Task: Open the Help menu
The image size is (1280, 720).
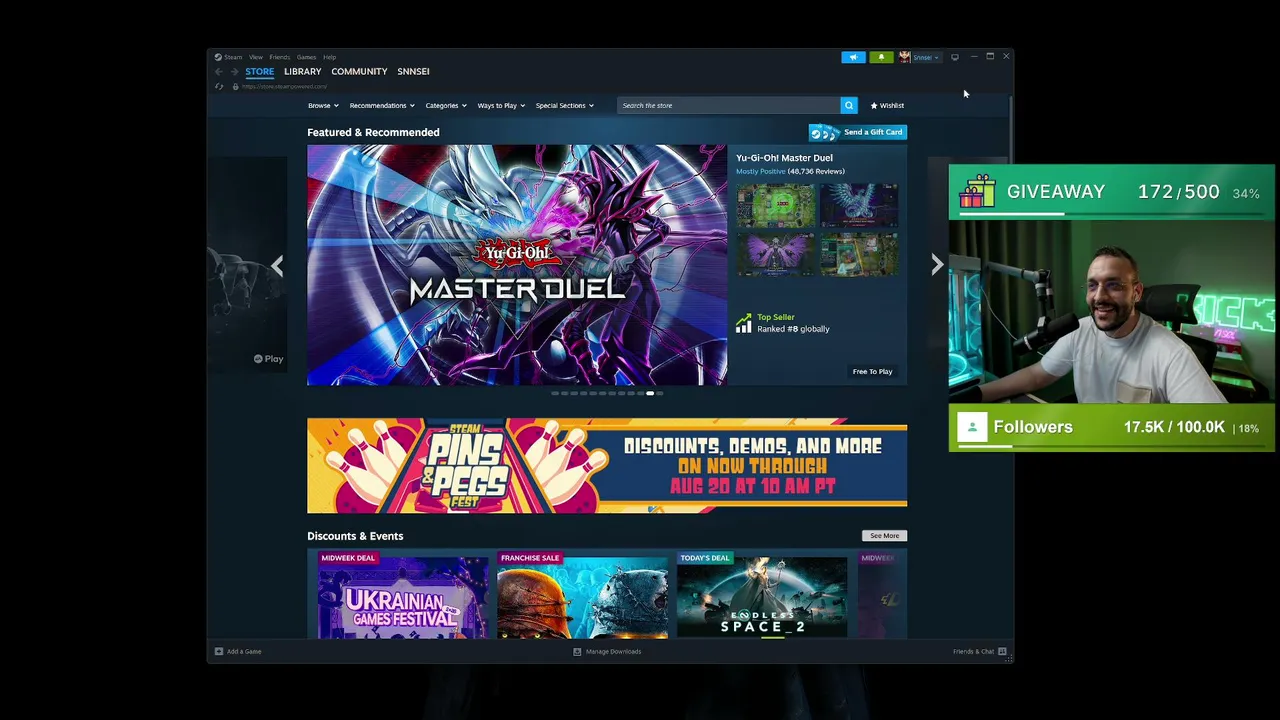Action: (x=329, y=57)
